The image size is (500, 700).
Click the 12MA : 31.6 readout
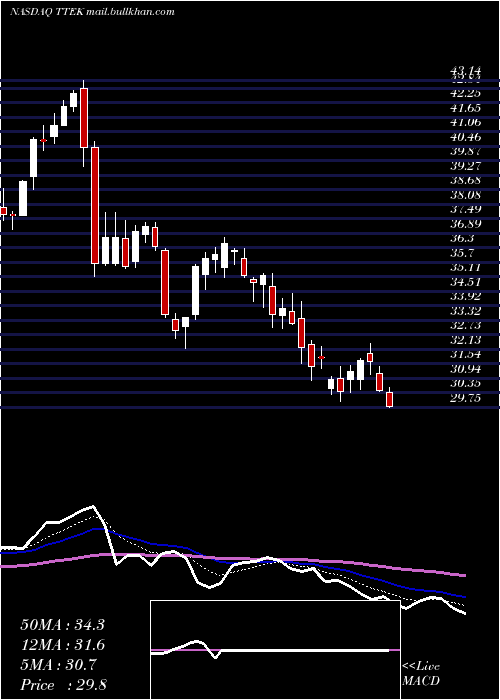62,645
